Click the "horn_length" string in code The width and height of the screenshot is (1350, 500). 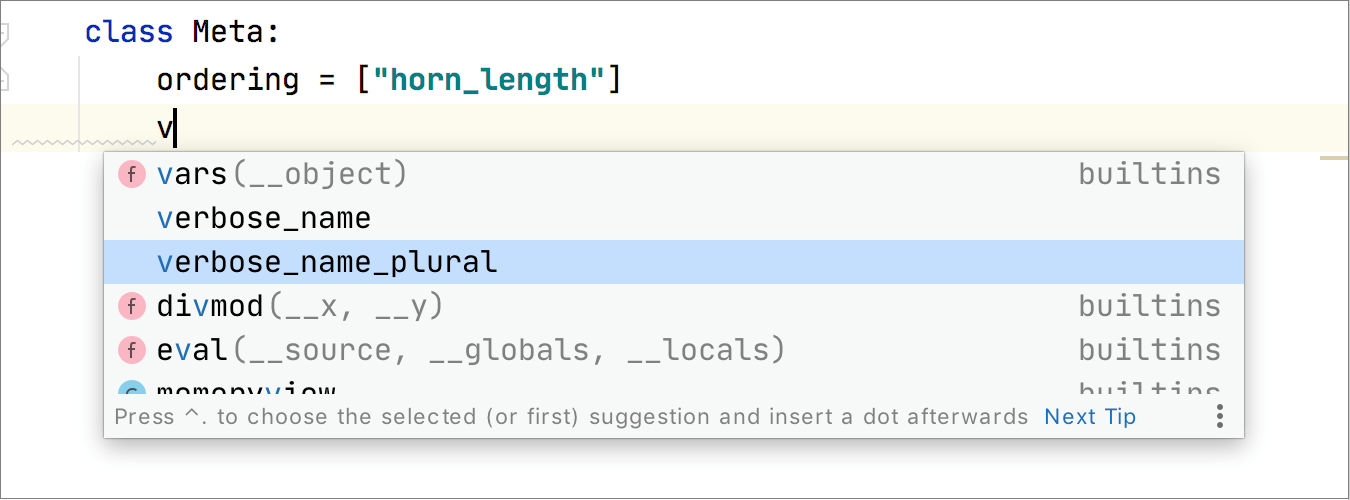[490, 78]
